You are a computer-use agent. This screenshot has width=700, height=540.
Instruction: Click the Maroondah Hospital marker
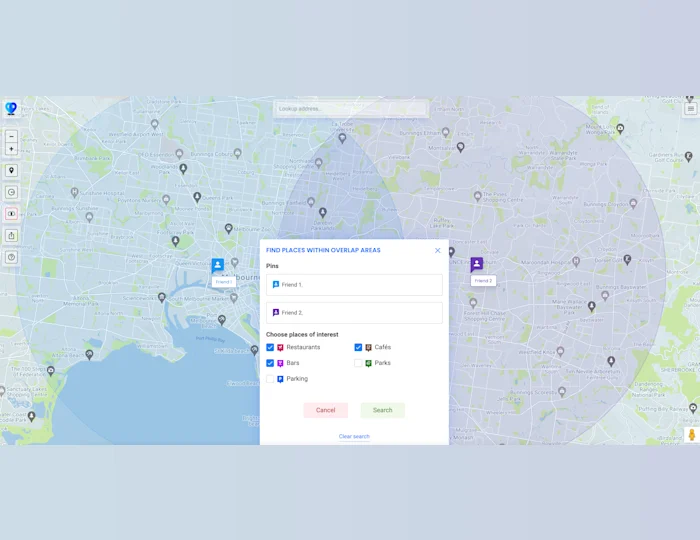point(576,261)
